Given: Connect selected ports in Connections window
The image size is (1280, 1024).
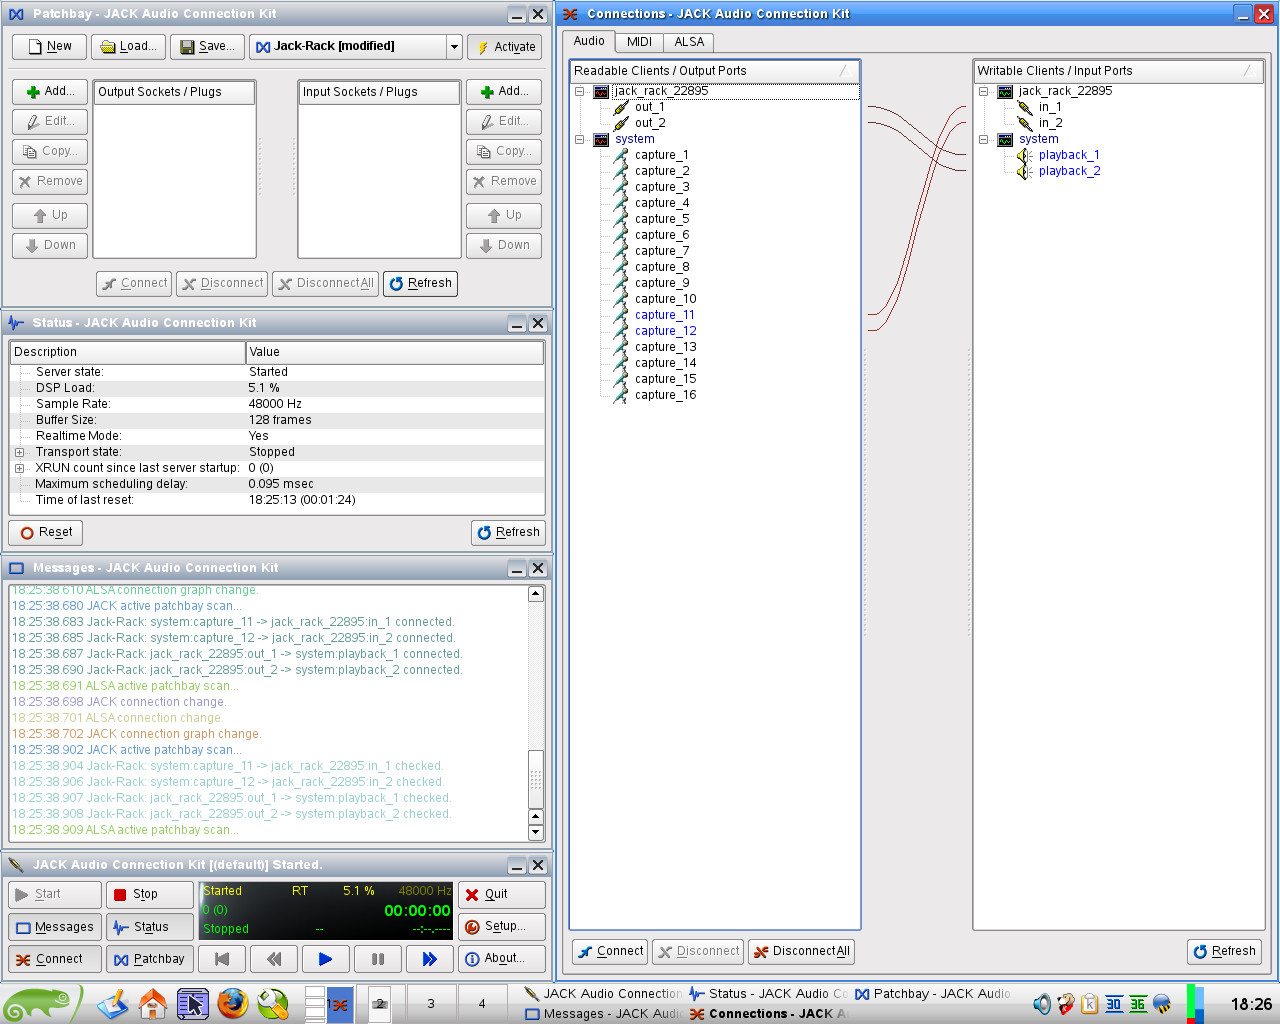Looking at the screenshot, I should (x=610, y=951).
